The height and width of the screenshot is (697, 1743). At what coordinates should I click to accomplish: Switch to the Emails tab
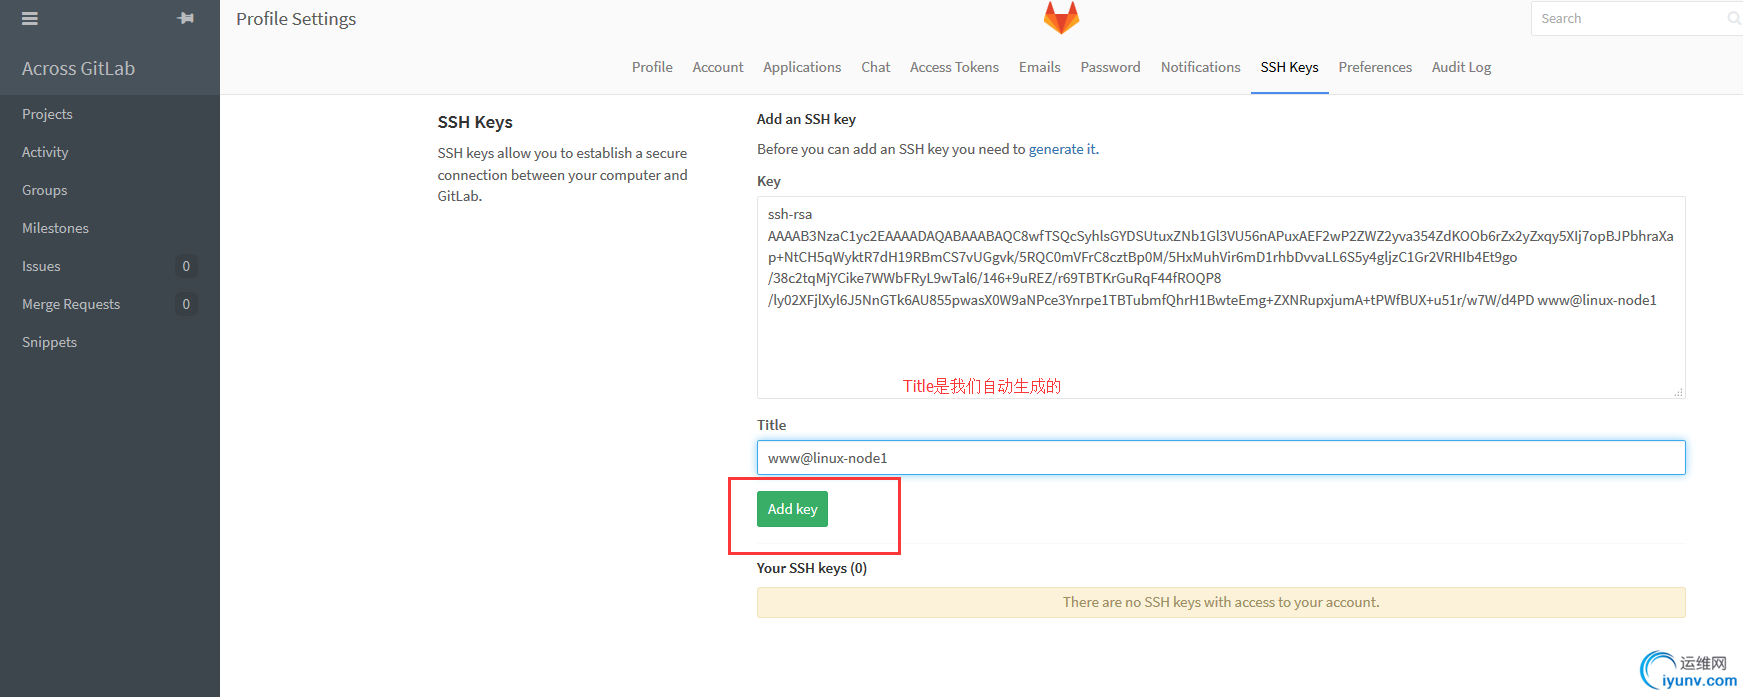(x=1040, y=67)
